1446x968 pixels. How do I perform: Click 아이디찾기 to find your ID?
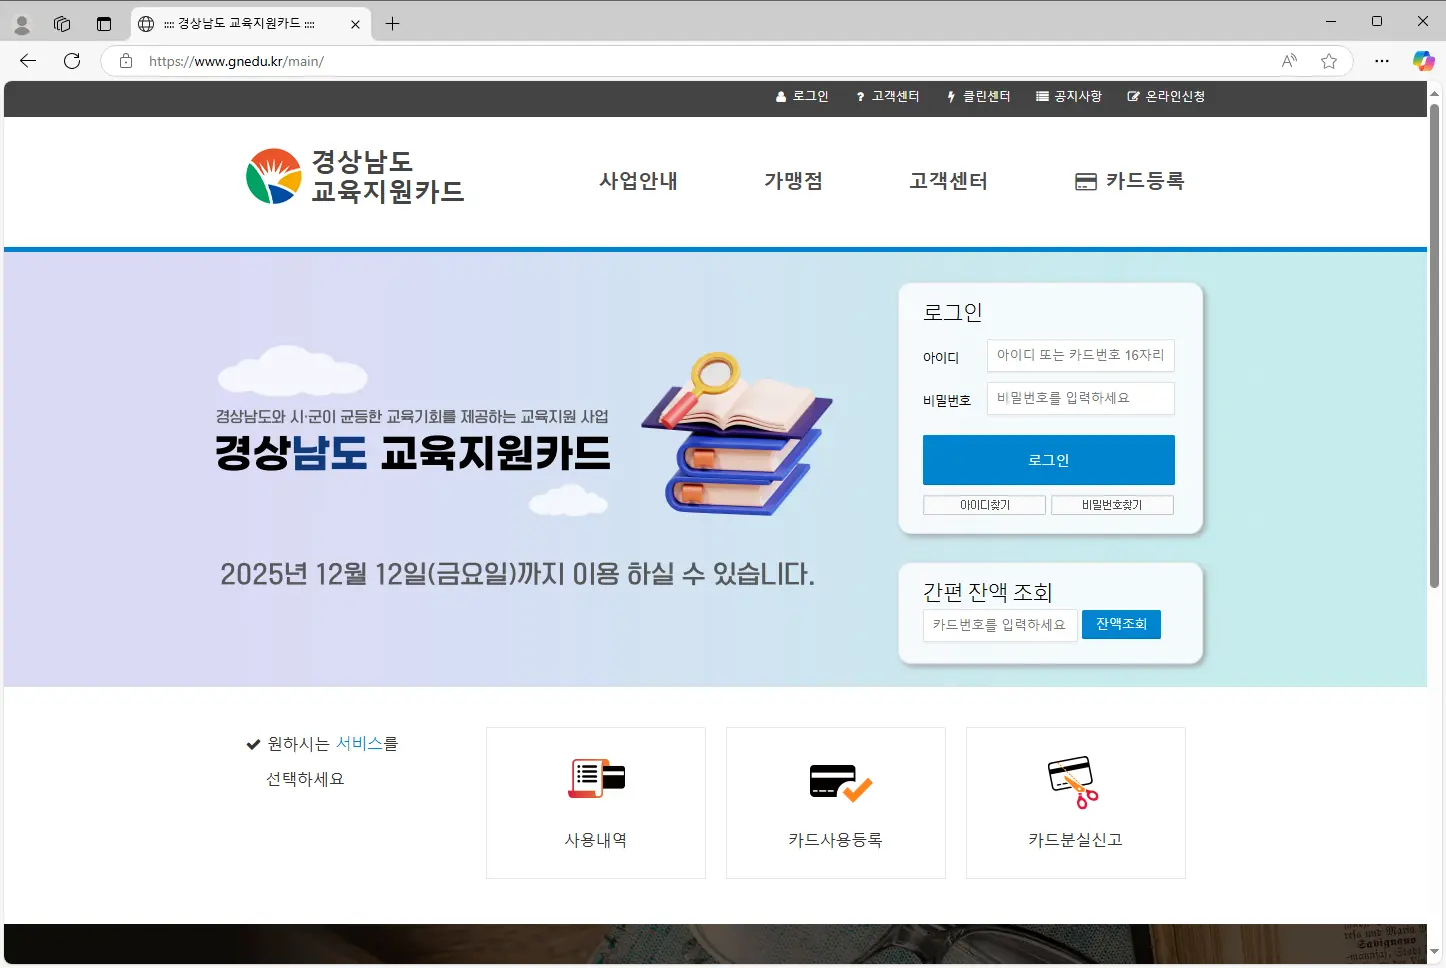984,505
